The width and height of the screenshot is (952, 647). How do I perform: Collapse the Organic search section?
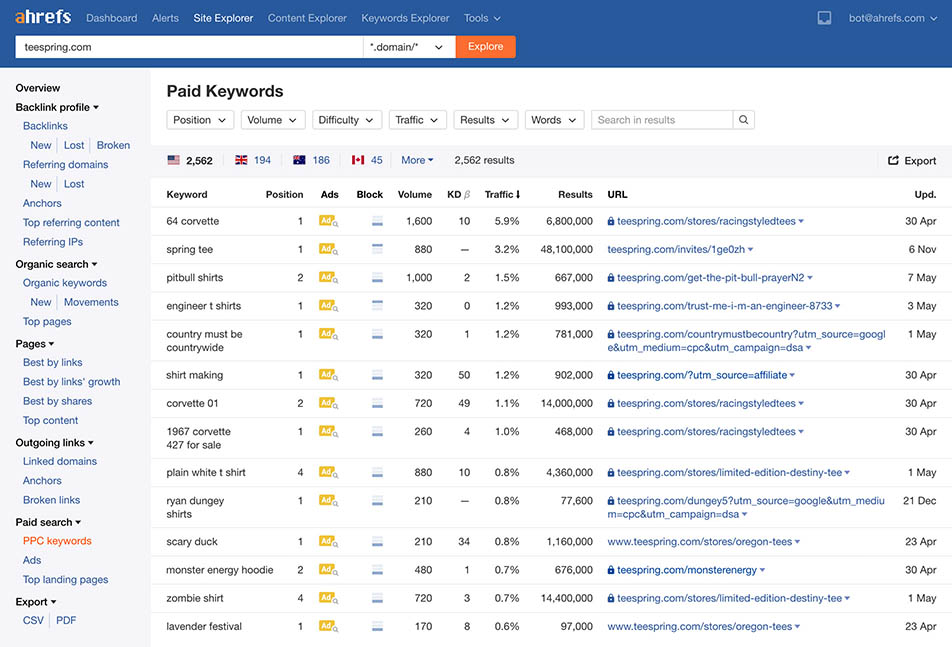[x=56, y=264]
